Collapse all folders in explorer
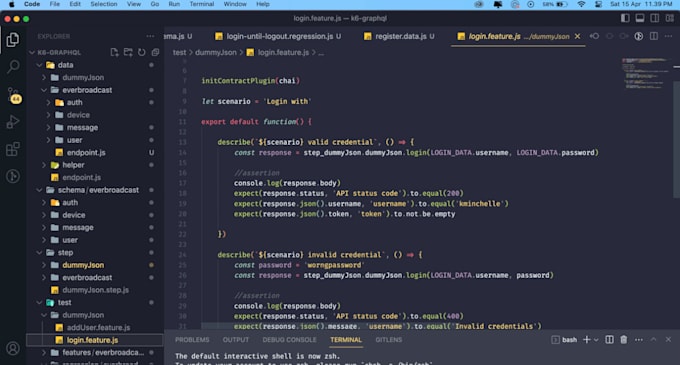The width and height of the screenshot is (680, 365). (155, 52)
